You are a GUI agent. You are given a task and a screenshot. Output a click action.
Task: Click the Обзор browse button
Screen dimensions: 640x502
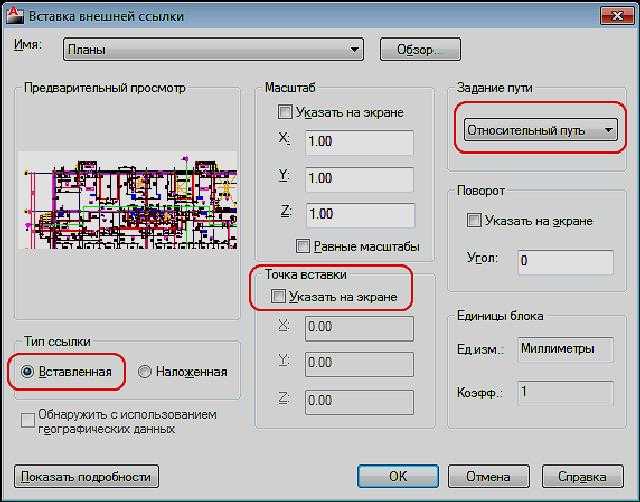420,49
